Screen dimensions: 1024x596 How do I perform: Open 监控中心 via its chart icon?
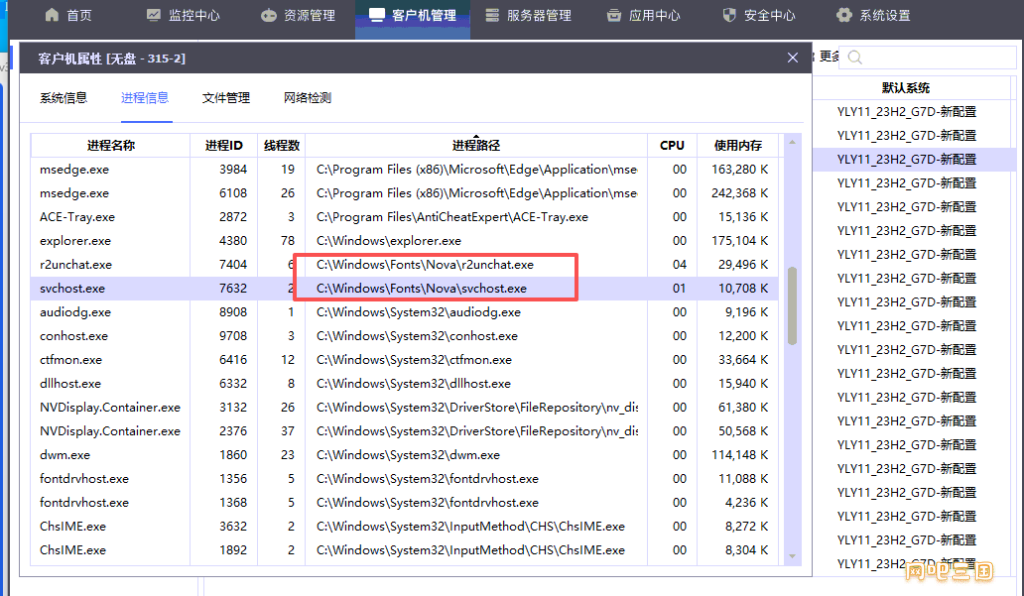[153, 15]
